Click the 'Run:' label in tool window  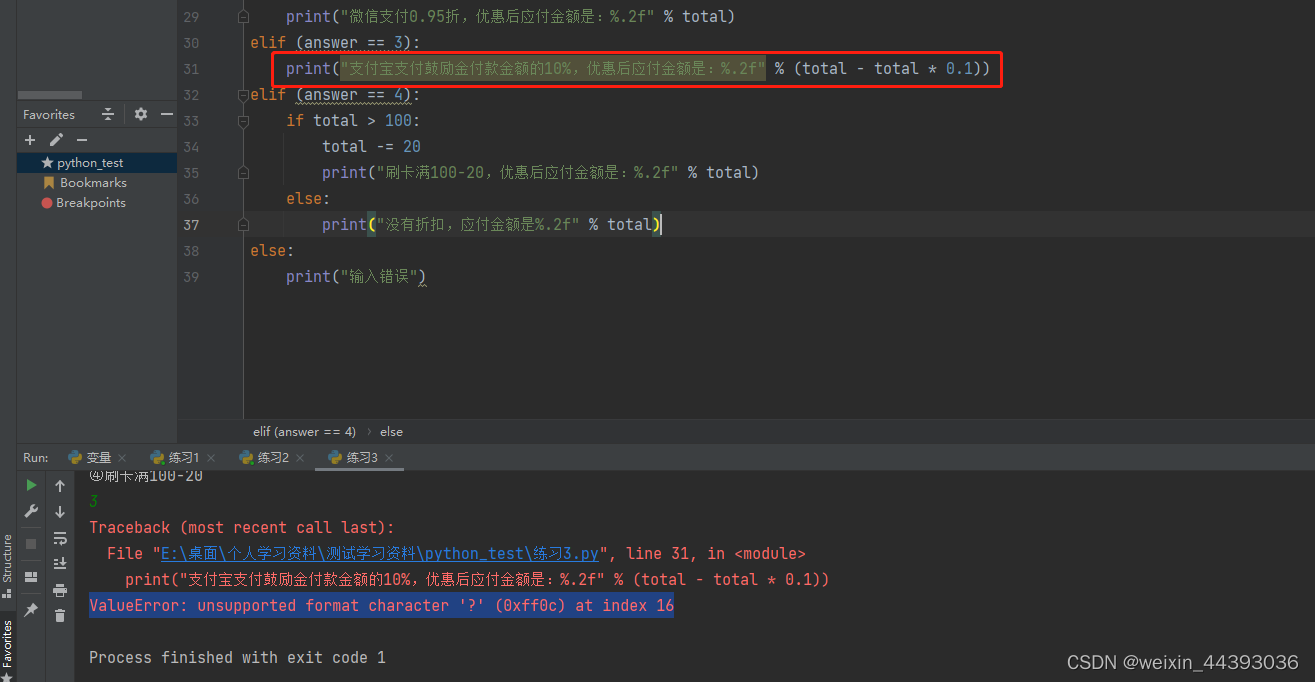coord(35,458)
